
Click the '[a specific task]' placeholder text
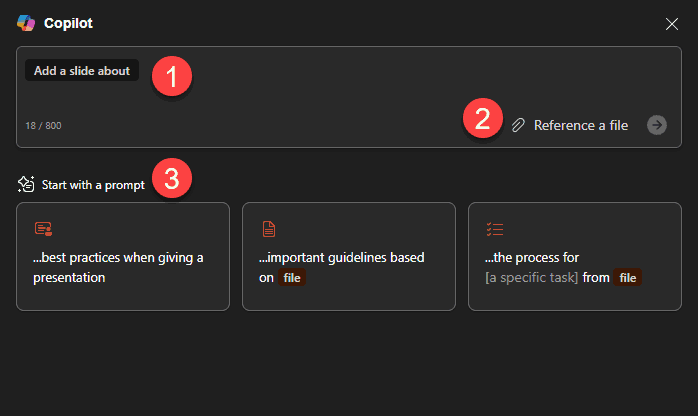coord(531,278)
